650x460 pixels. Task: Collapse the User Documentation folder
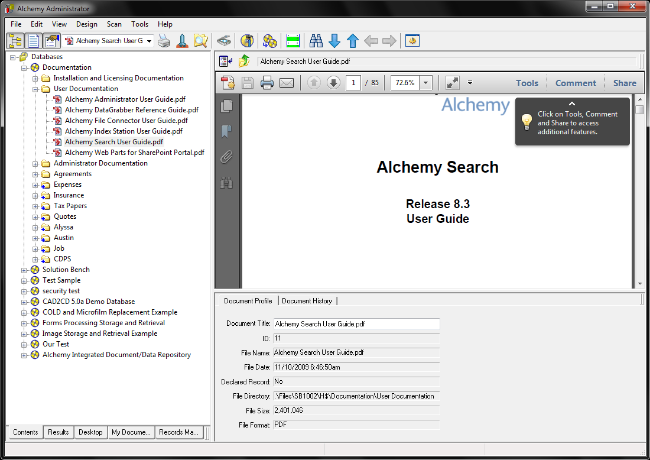click(x=35, y=89)
